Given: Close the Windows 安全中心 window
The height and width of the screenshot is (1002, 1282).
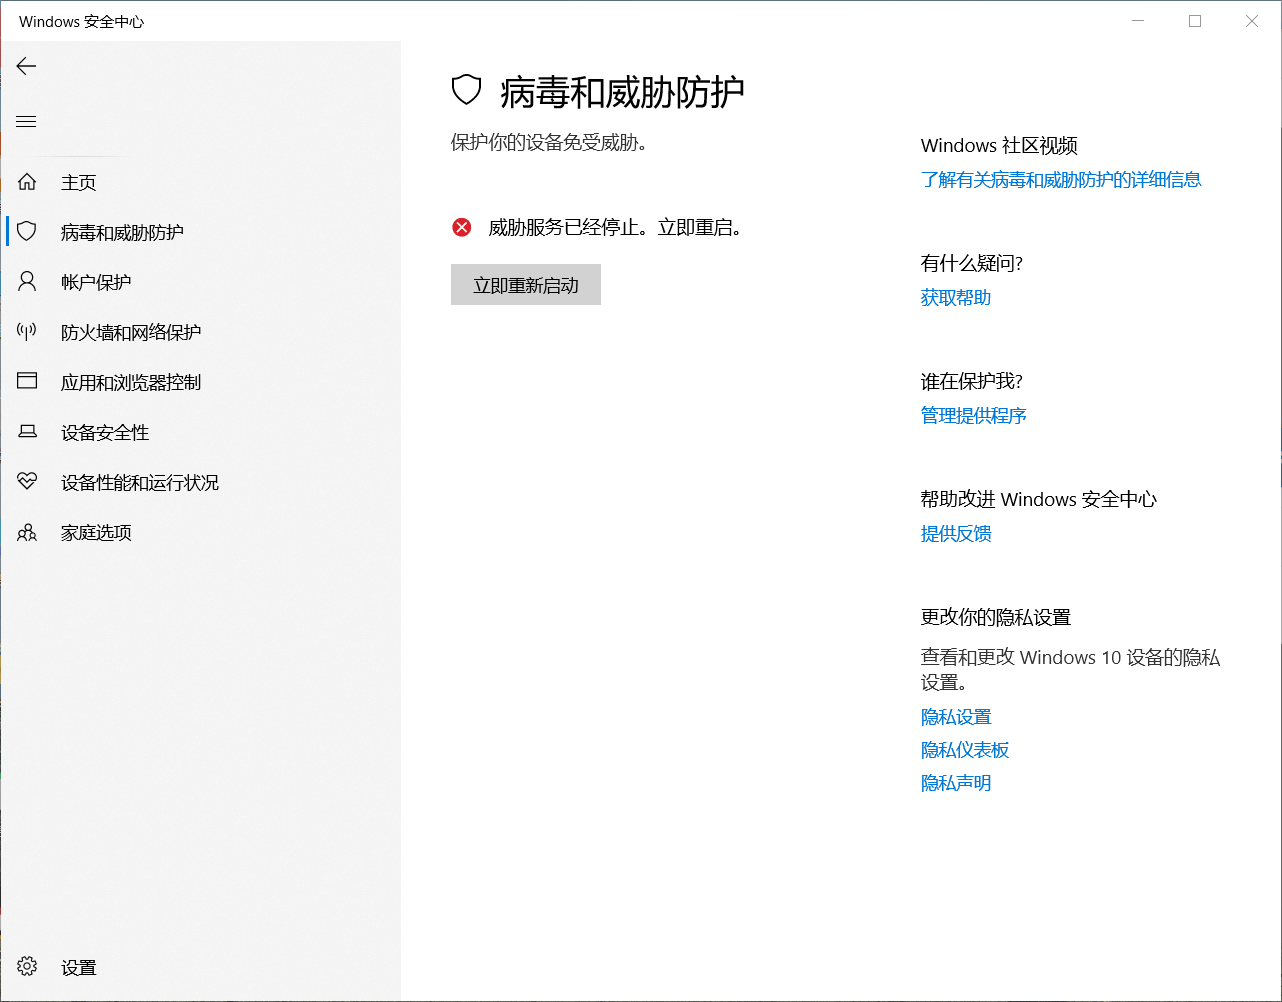Looking at the screenshot, I should pyautogui.click(x=1252, y=21).
